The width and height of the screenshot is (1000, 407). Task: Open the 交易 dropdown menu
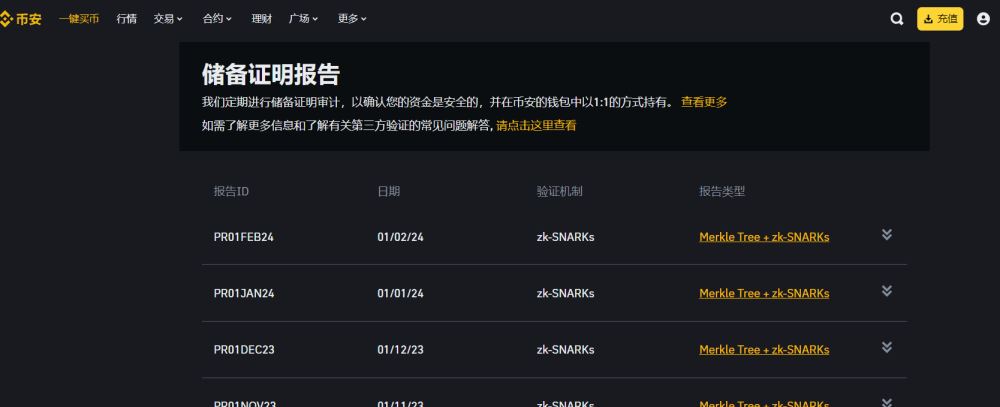pyautogui.click(x=169, y=19)
